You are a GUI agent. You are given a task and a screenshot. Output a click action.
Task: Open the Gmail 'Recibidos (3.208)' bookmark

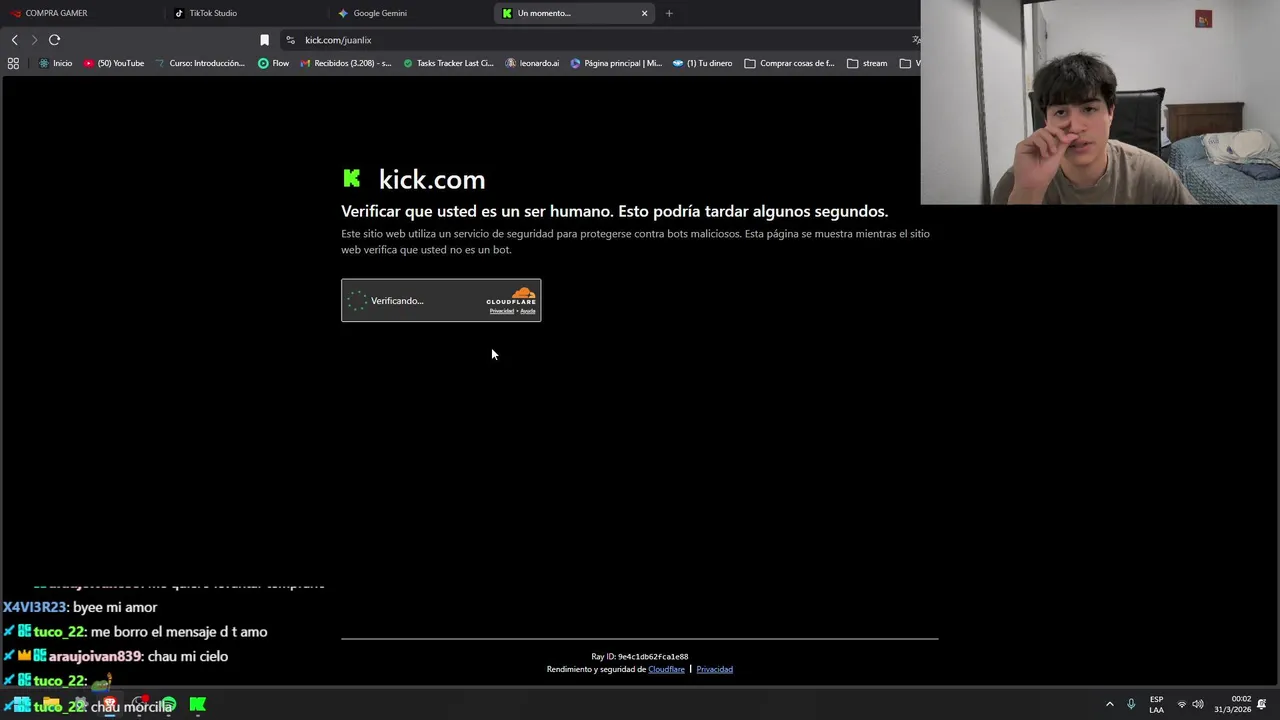click(x=346, y=63)
